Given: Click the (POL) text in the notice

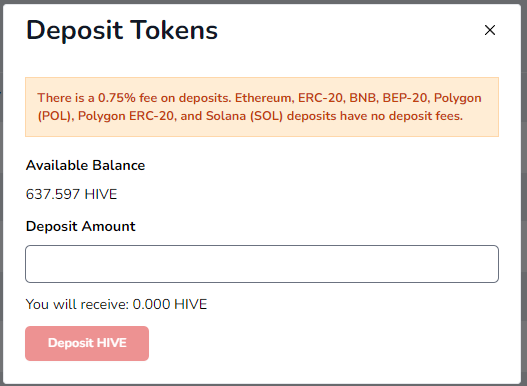Looking at the screenshot, I should point(55,116).
